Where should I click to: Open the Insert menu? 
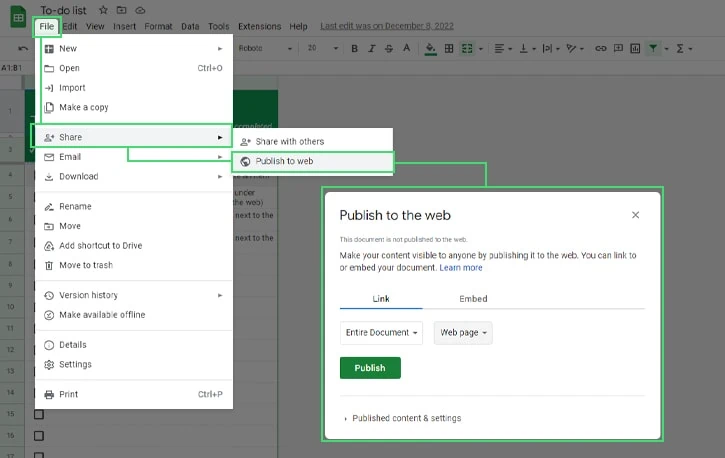pyautogui.click(x=124, y=26)
